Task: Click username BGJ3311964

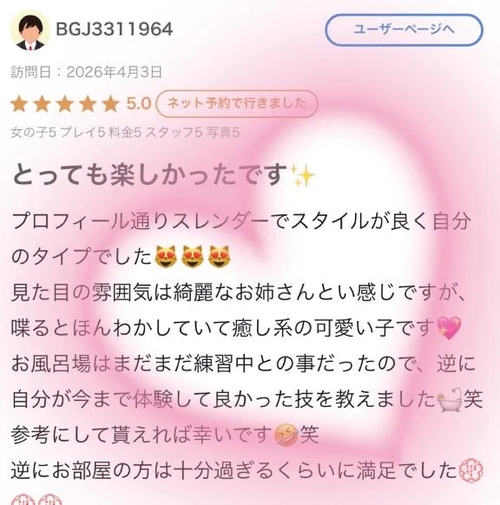Action: click(114, 29)
